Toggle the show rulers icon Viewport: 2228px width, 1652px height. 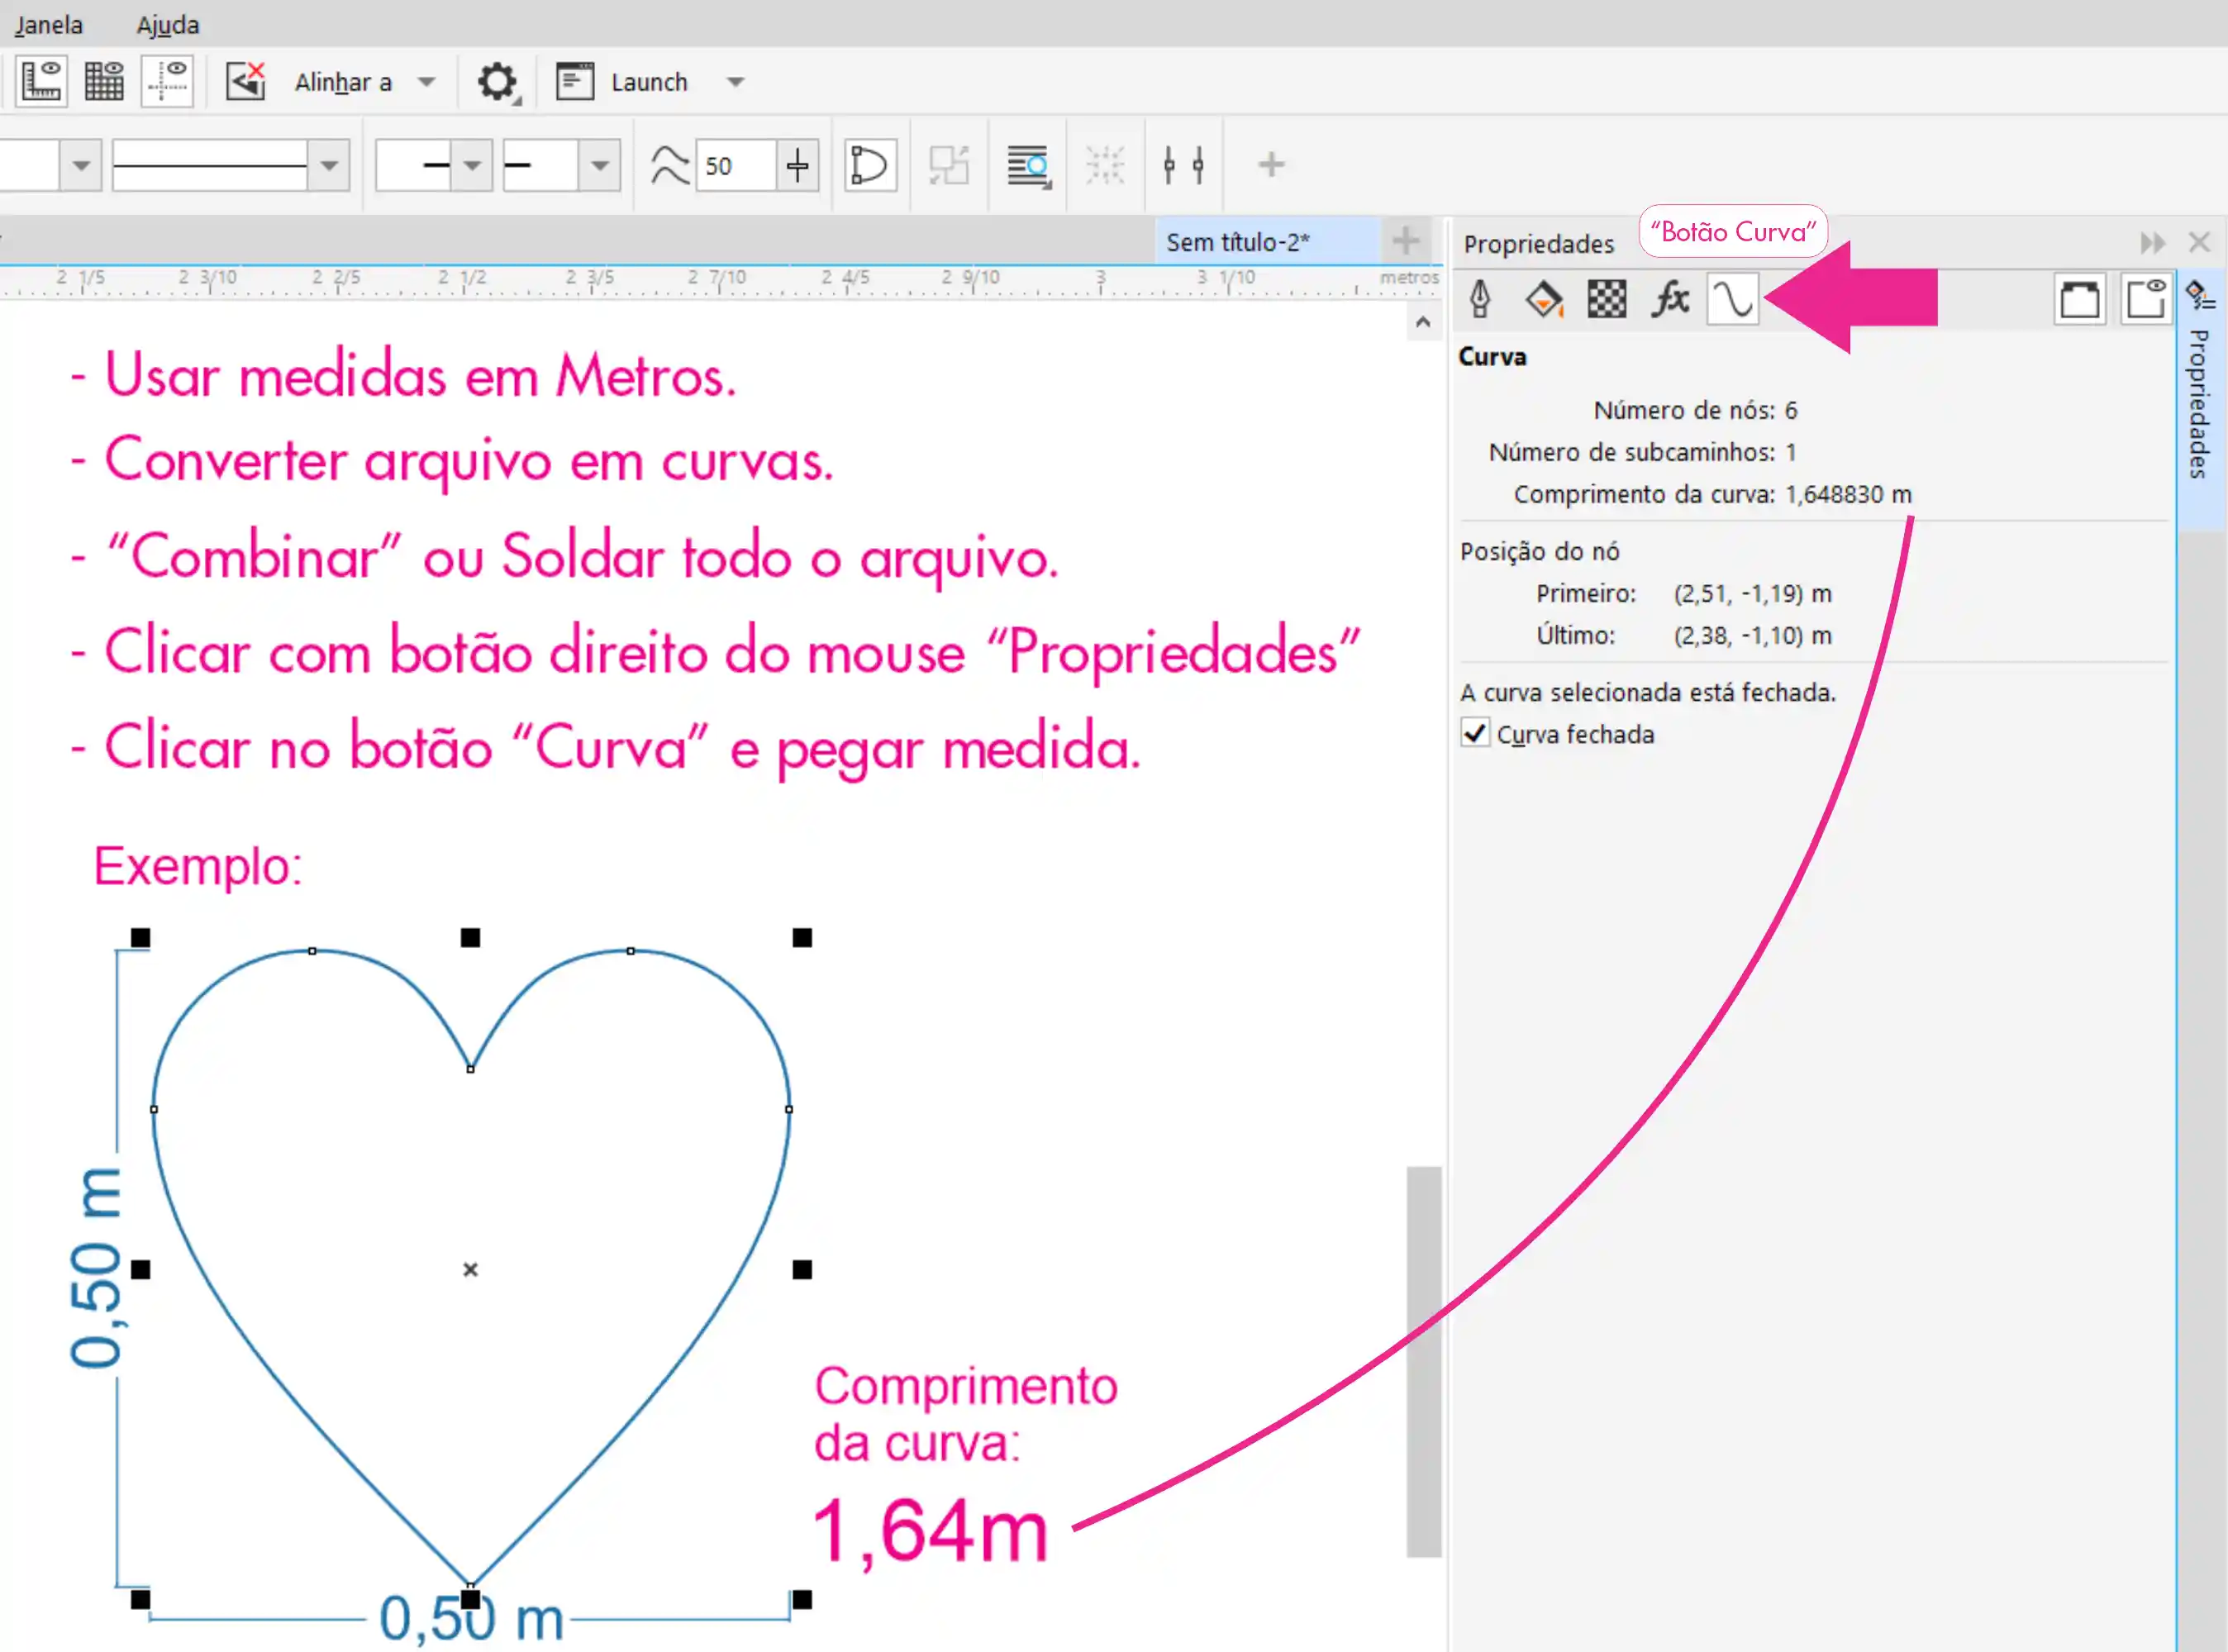pyautogui.click(x=41, y=82)
